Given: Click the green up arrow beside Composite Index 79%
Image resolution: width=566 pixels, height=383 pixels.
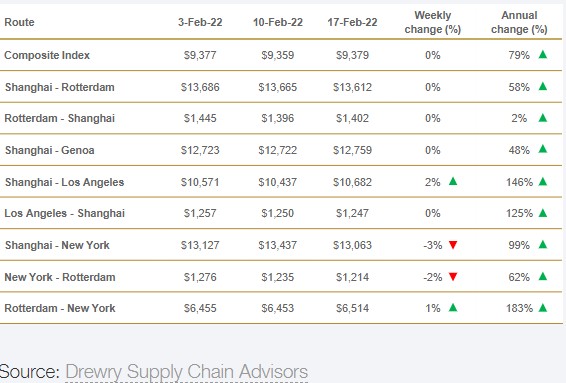Looking at the screenshot, I should pos(543,55).
